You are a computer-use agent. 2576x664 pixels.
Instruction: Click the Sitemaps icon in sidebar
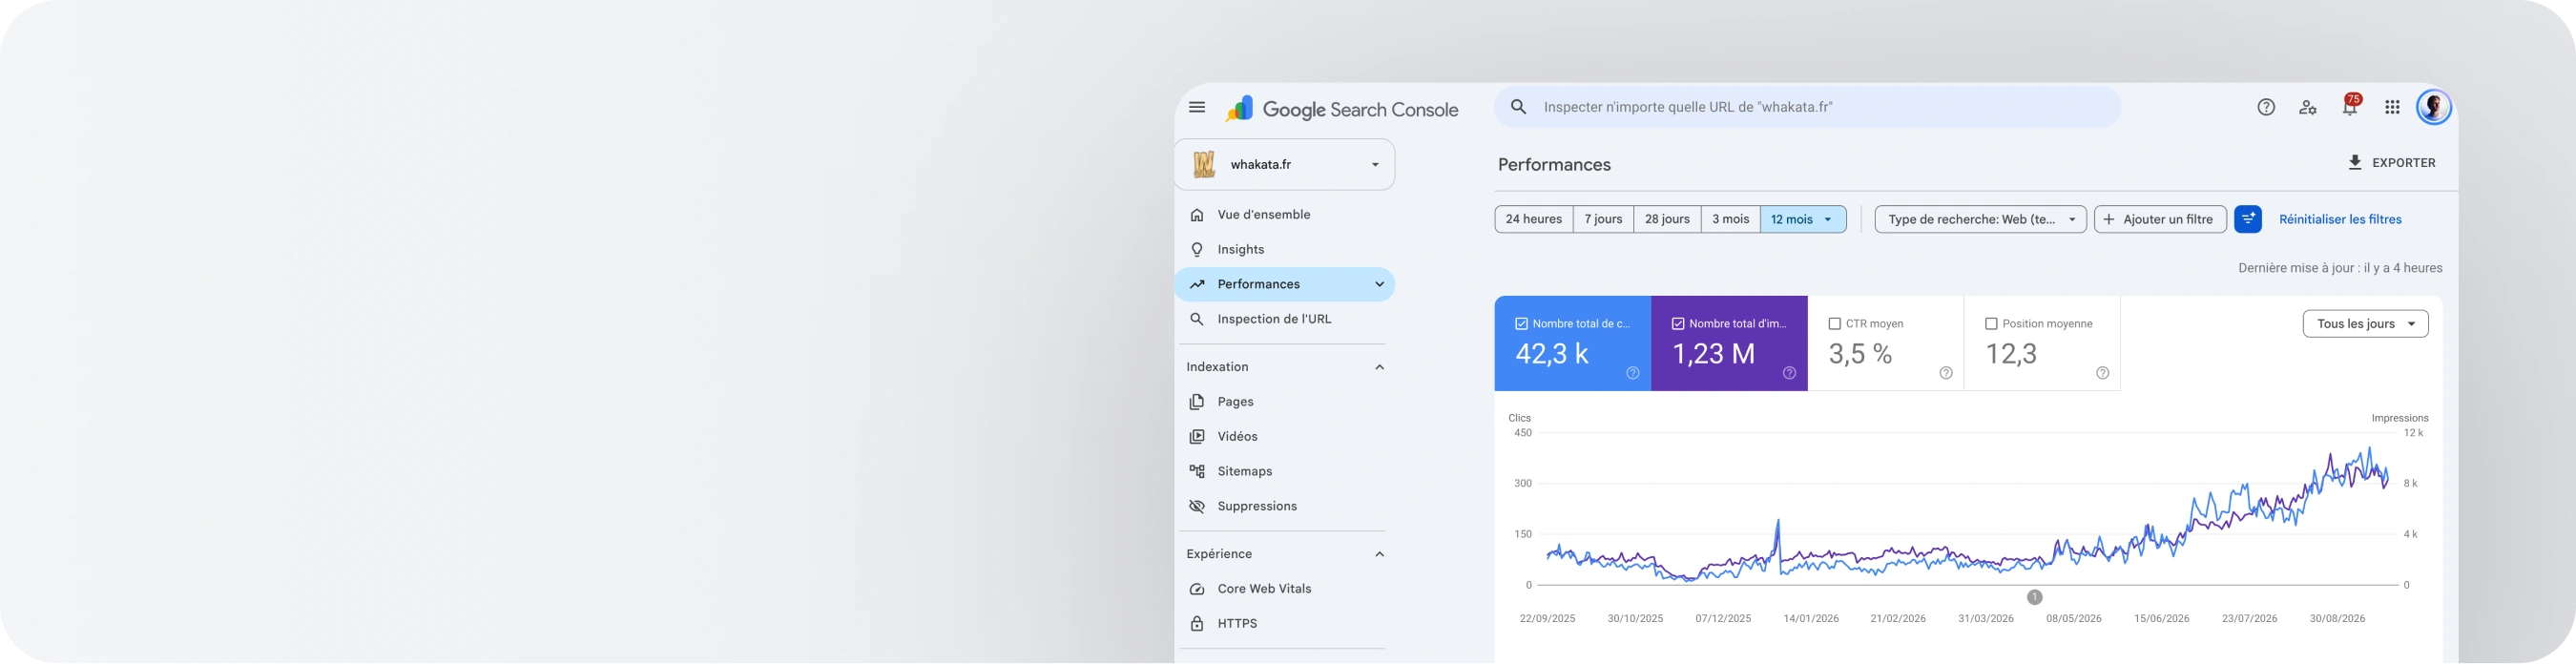click(1197, 472)
